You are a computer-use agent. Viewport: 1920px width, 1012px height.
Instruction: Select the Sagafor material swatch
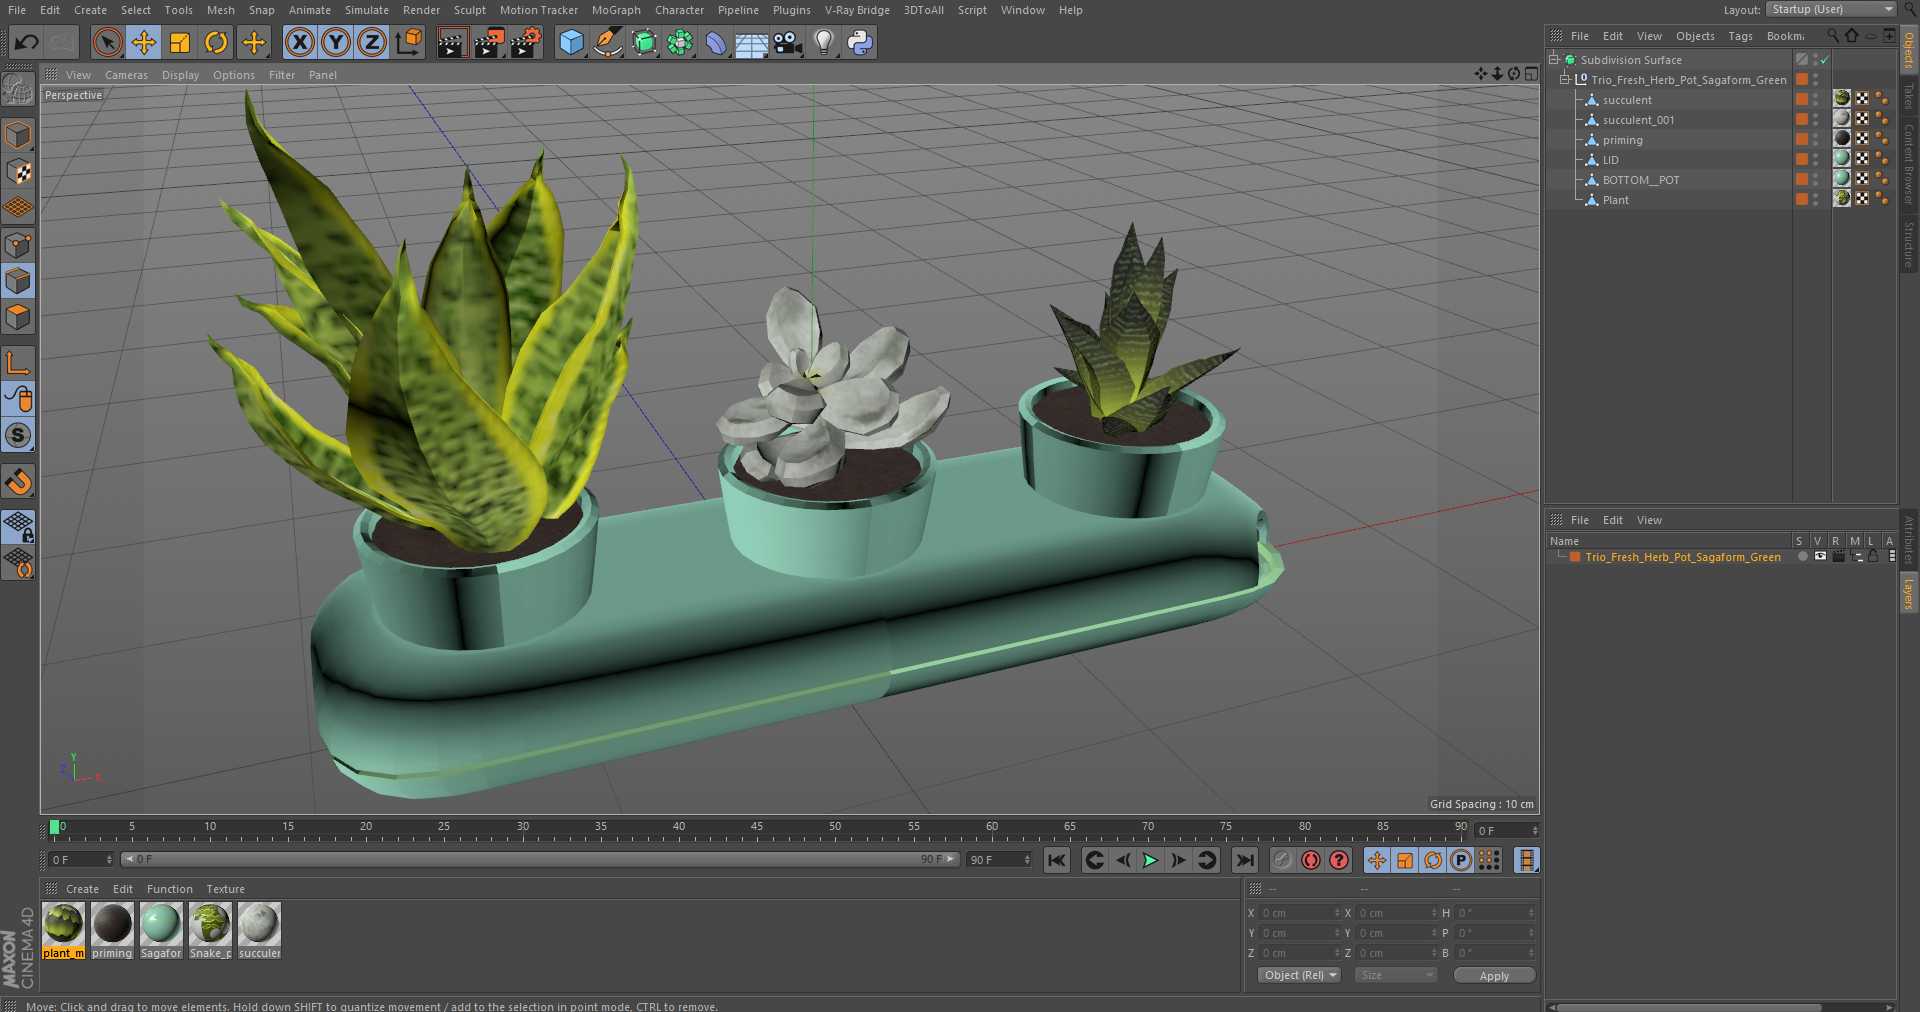(161, 931)
